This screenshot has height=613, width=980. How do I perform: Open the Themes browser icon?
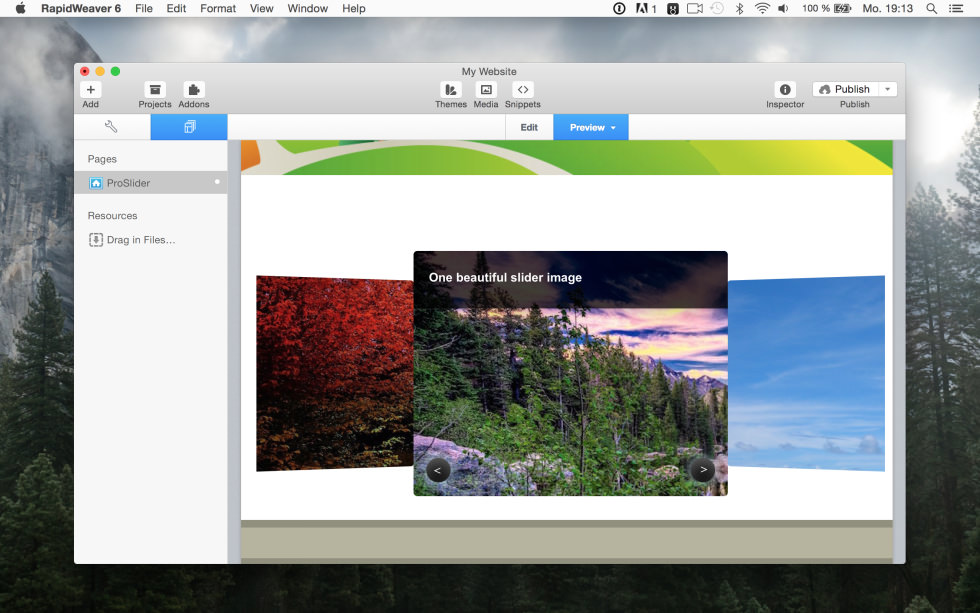[451, 90]
